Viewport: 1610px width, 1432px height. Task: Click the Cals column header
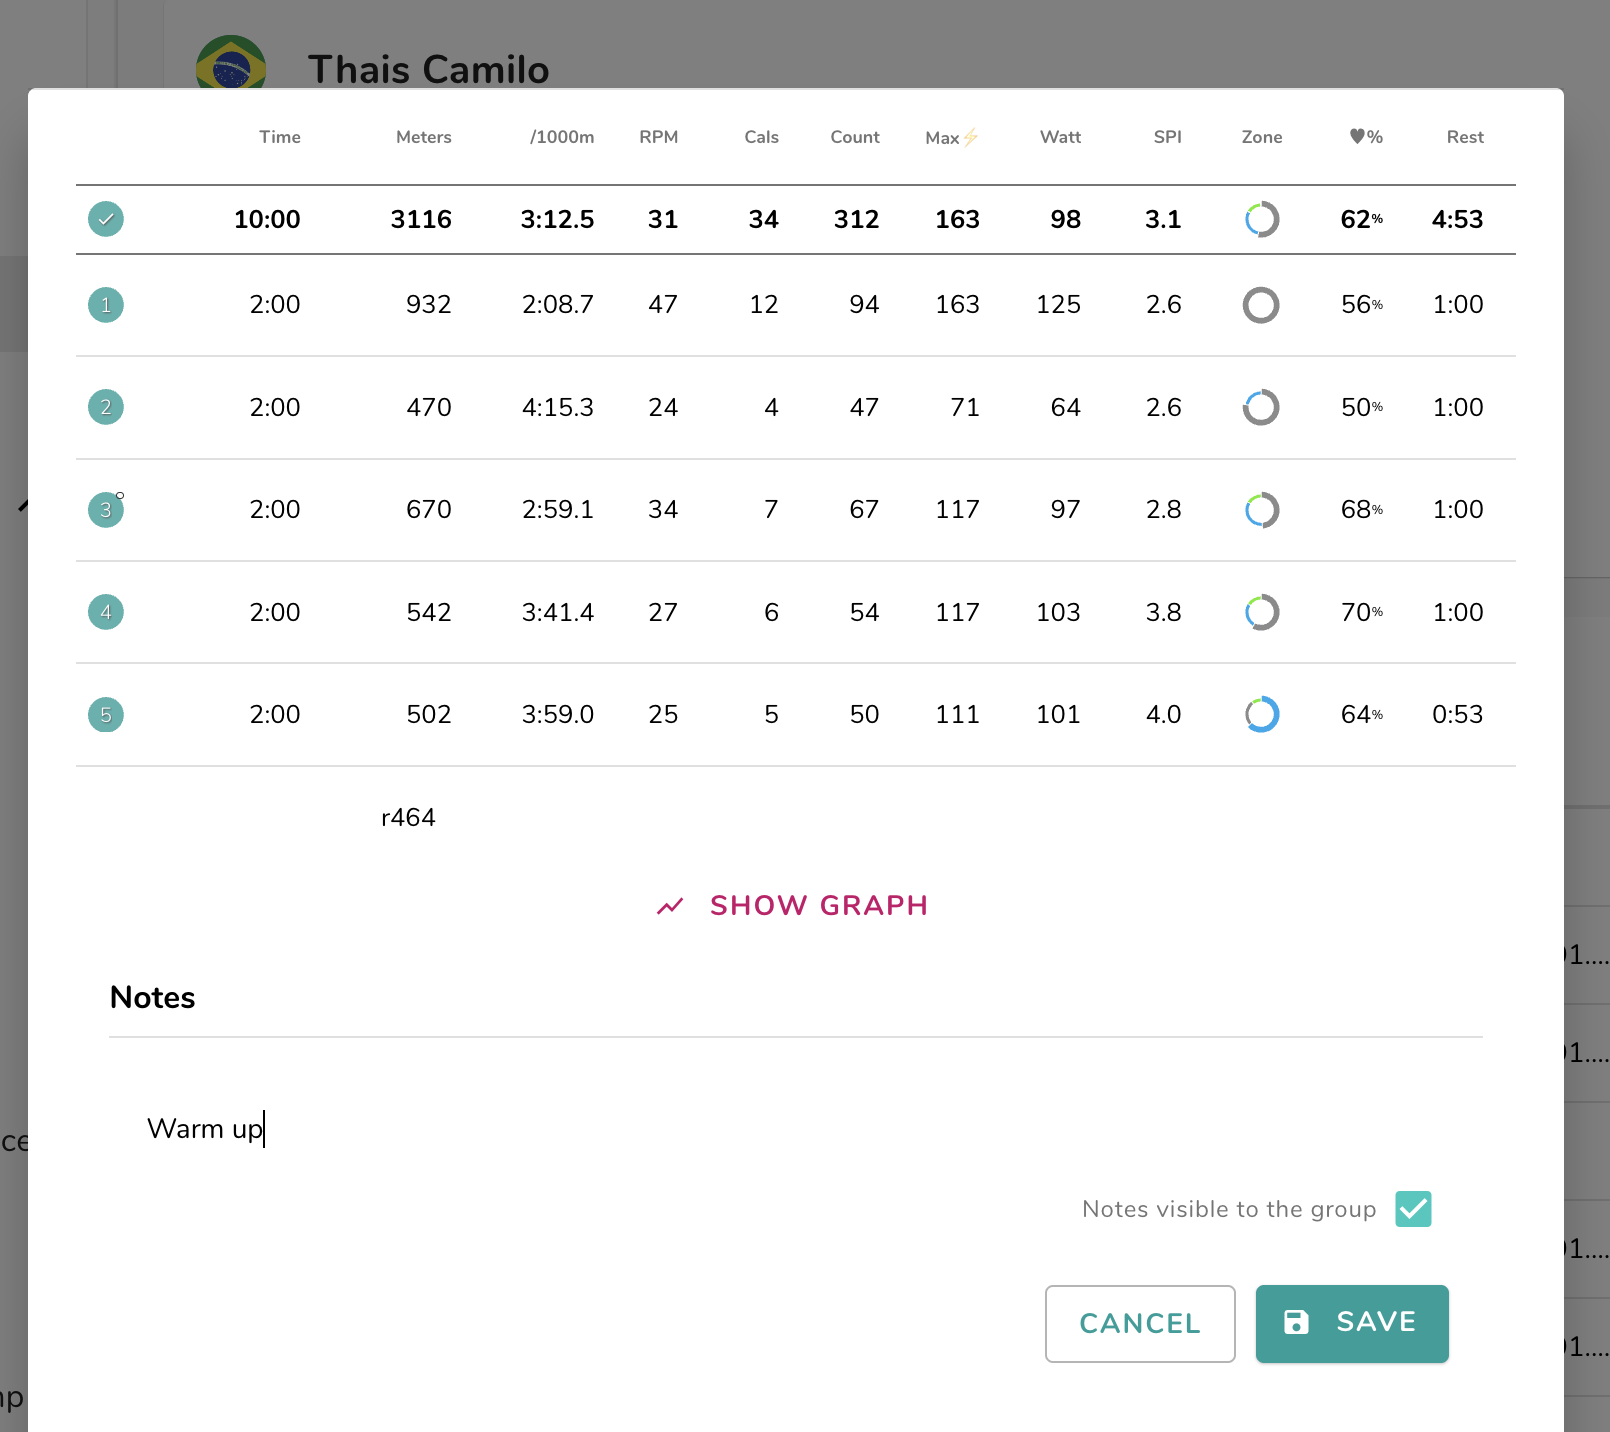[x=761, y=137]
